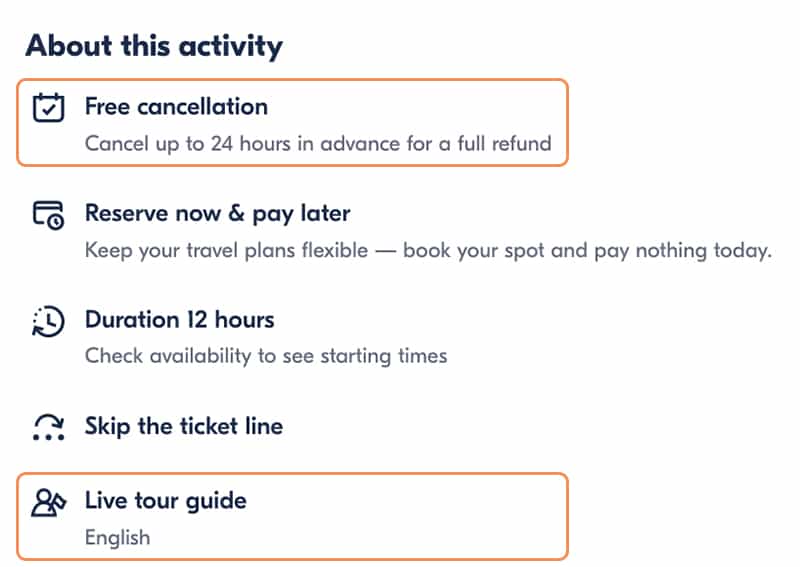This screenshot has width=800, height=567.
Task: Click the 24 hours full refund description
Action: tap(318, 143)
